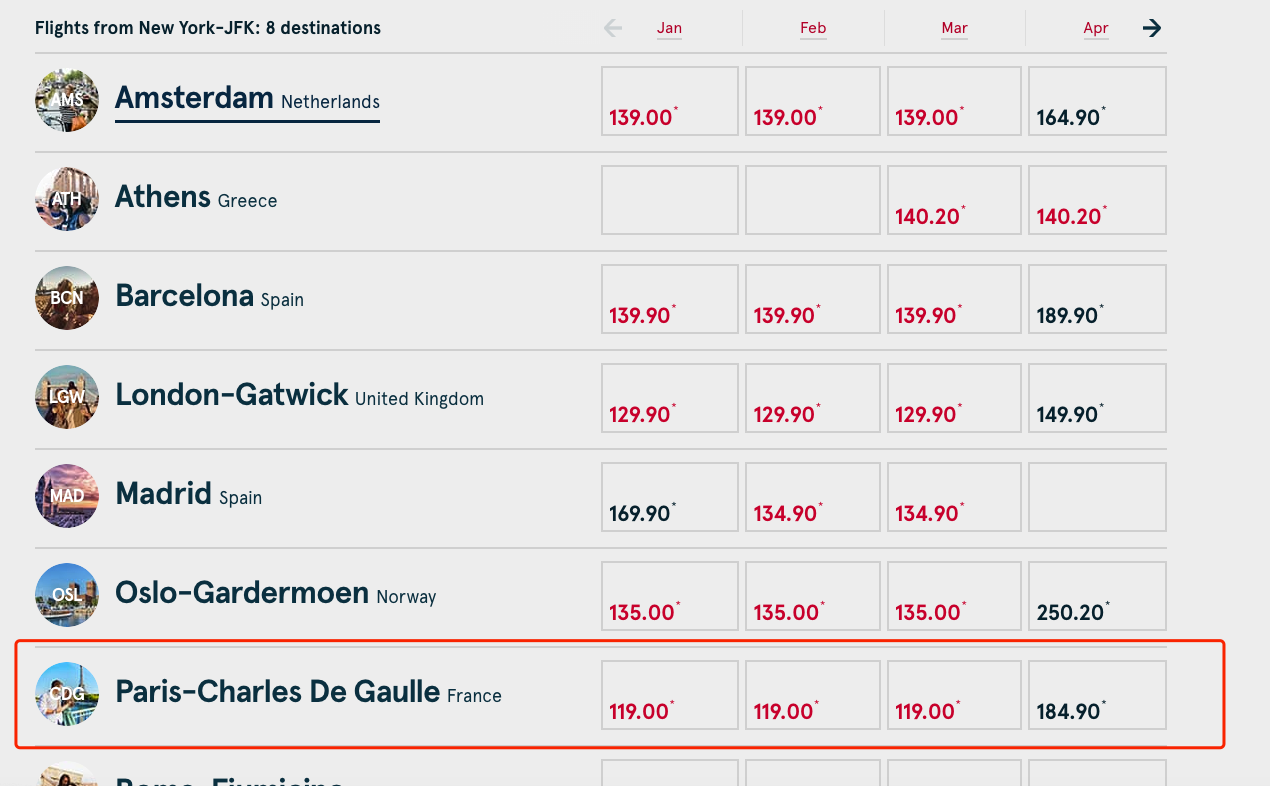The image size is (1270, 786).
Task: Click the LGW London-Gatwick circular image
Action: point(67,397)
